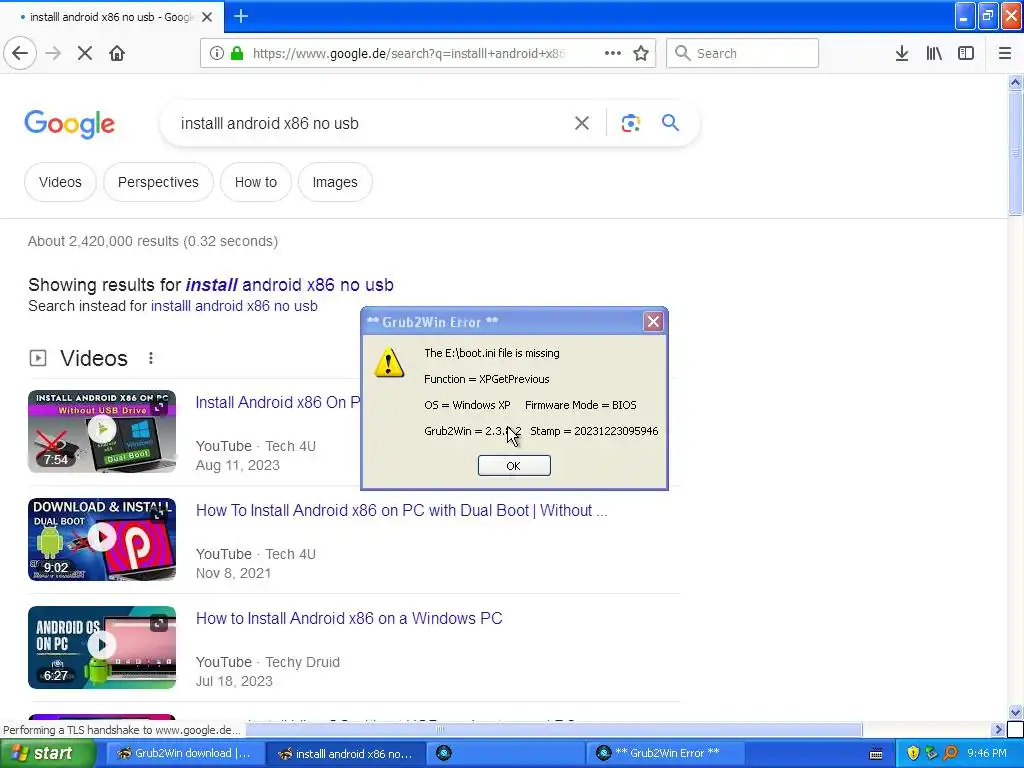Open the downloads panel

(902, 53)
